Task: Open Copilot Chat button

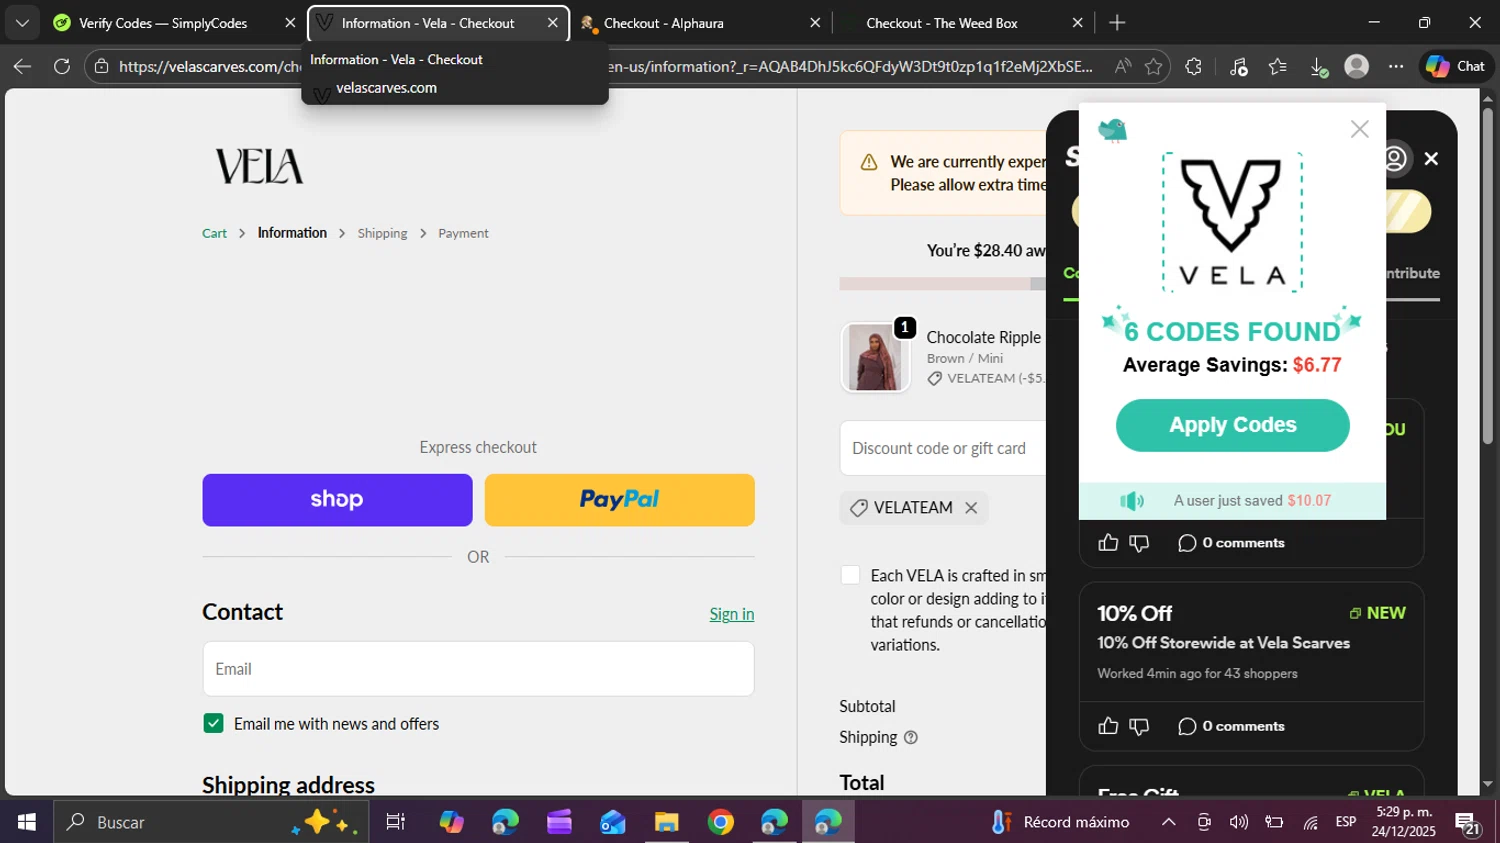Action: (x=1456, y=66)
